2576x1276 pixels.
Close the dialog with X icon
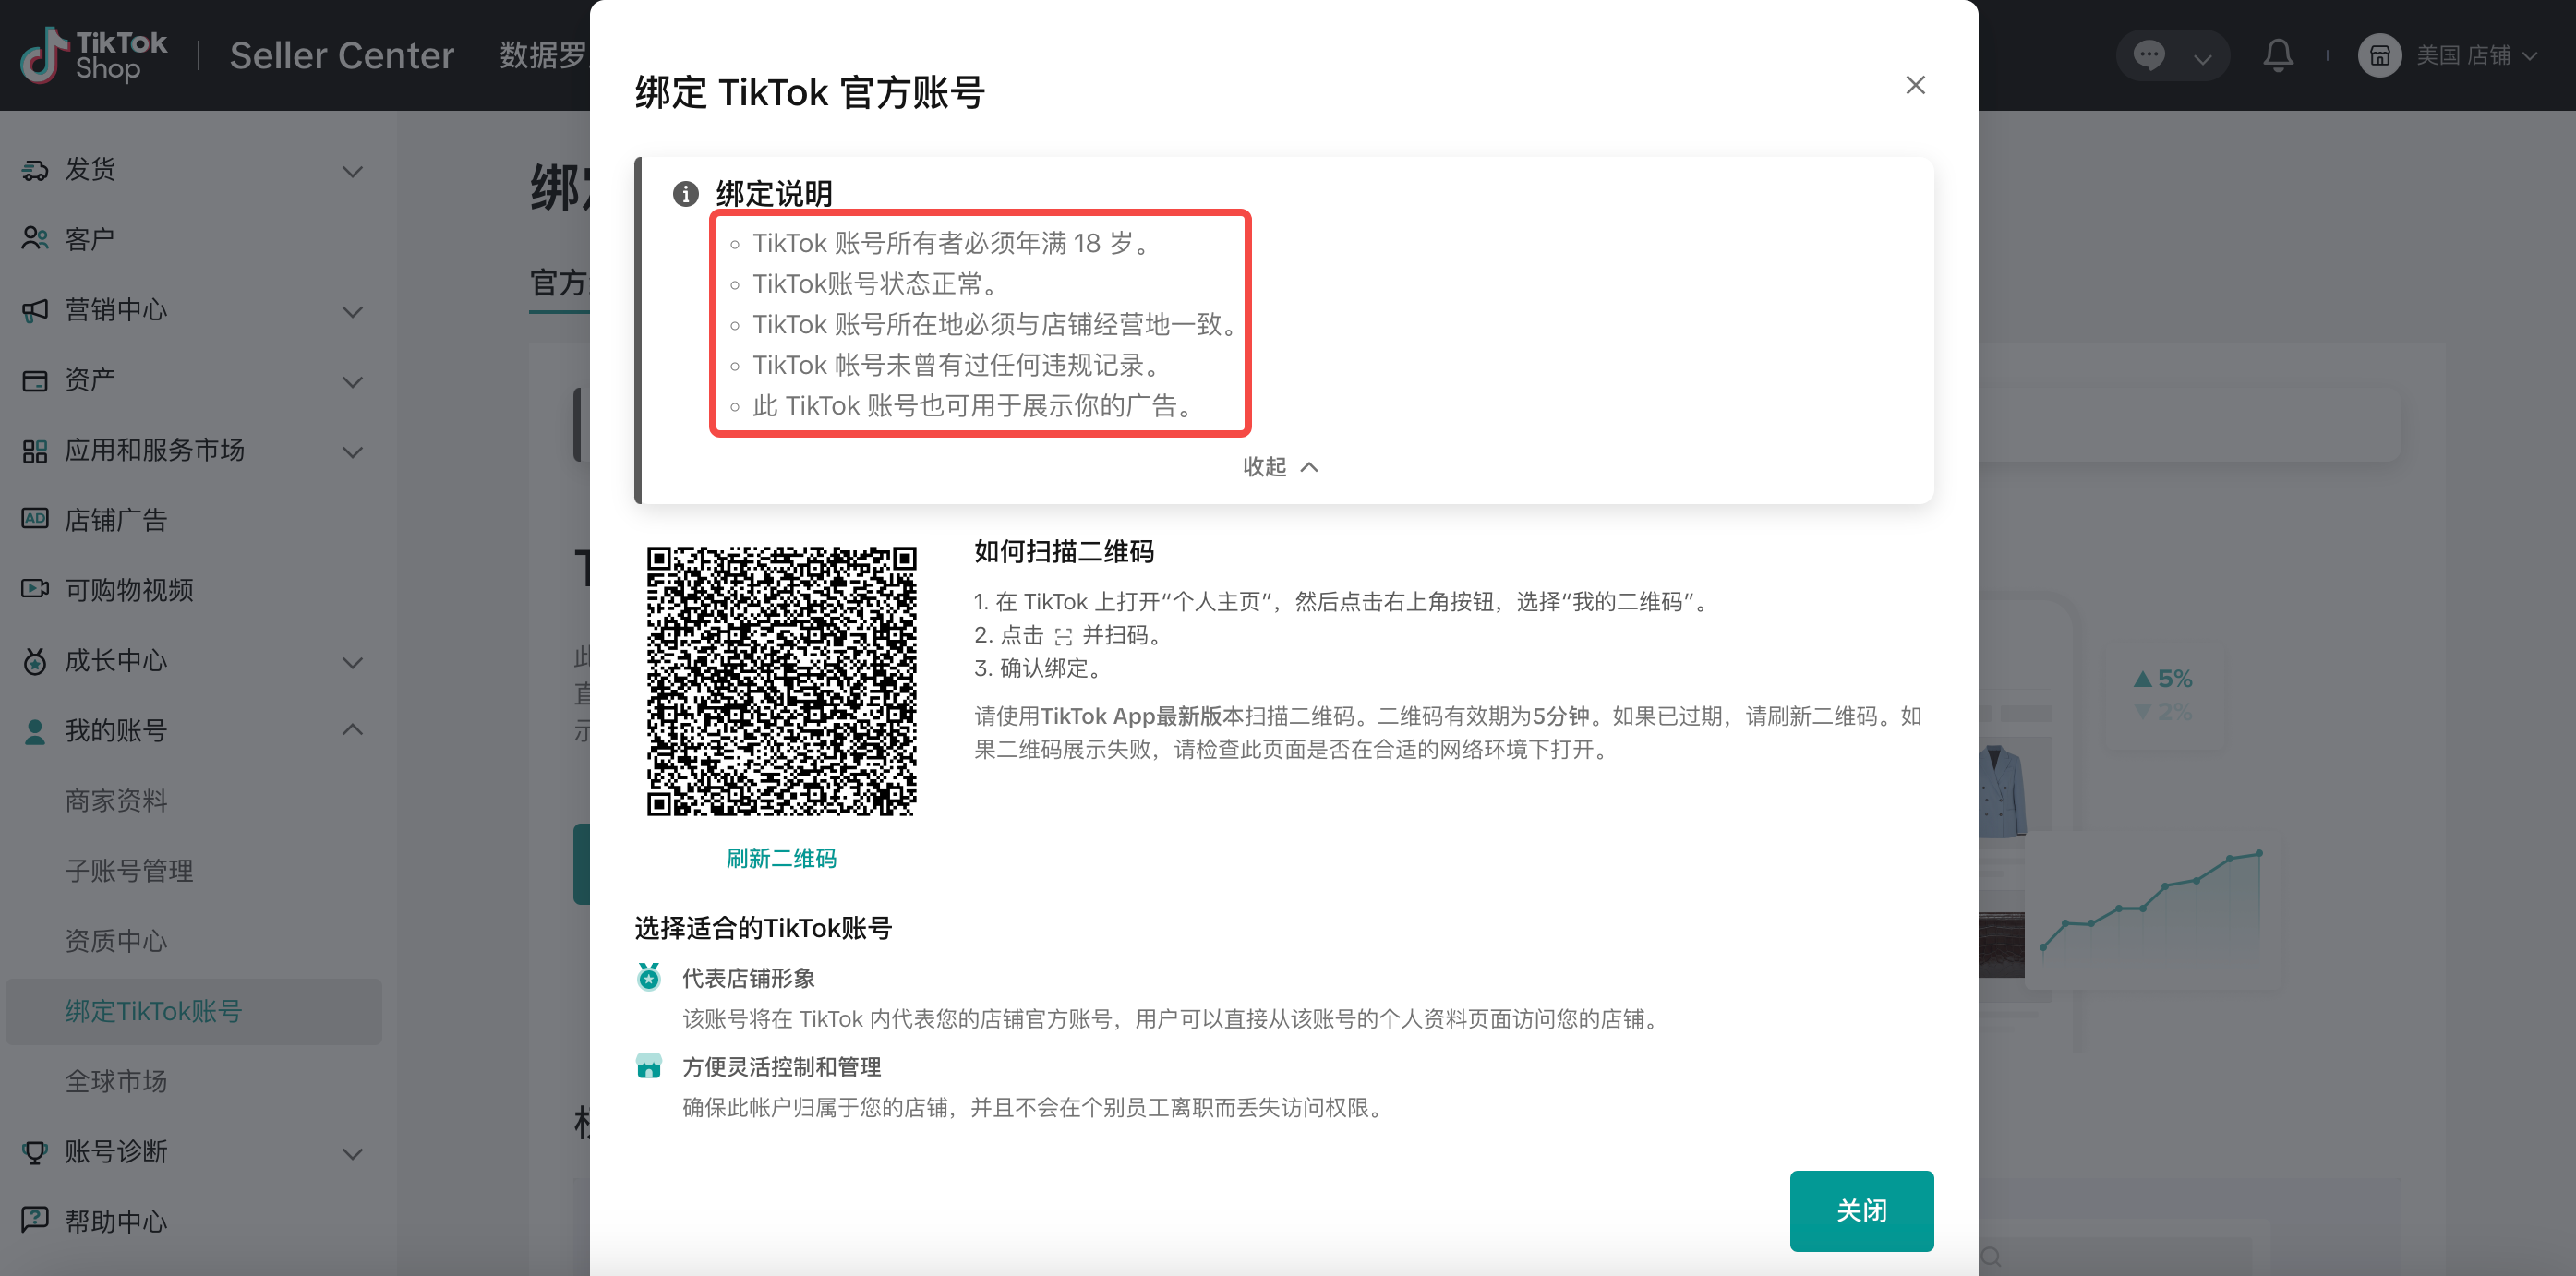pyautogui.click(x=1914, y=85)
